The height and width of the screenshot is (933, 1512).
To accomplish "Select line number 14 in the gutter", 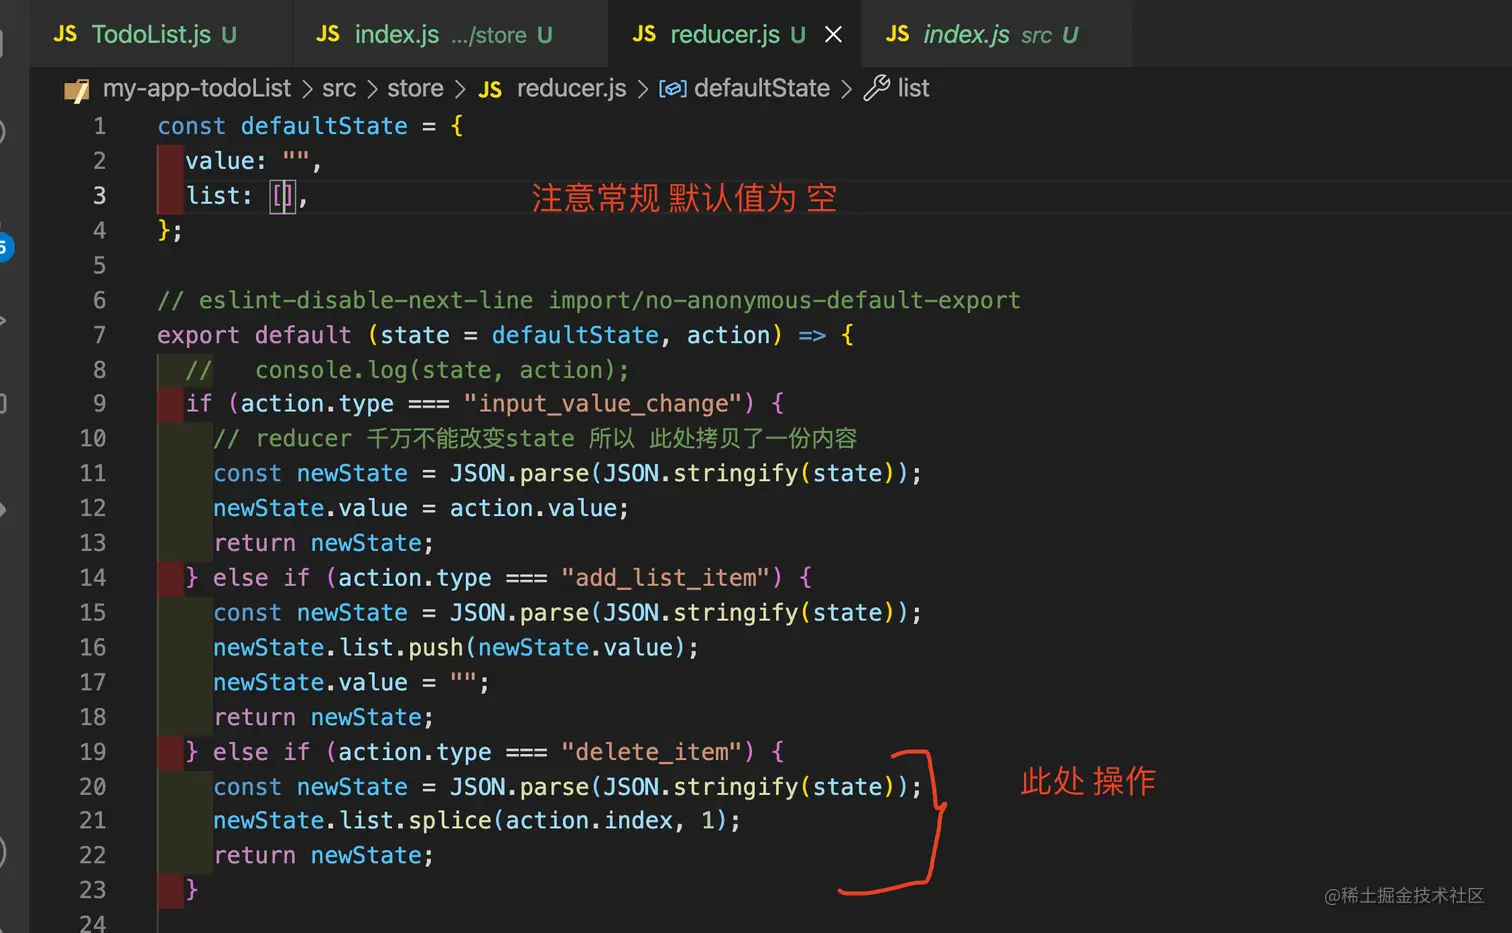I will tap(93, 578).
